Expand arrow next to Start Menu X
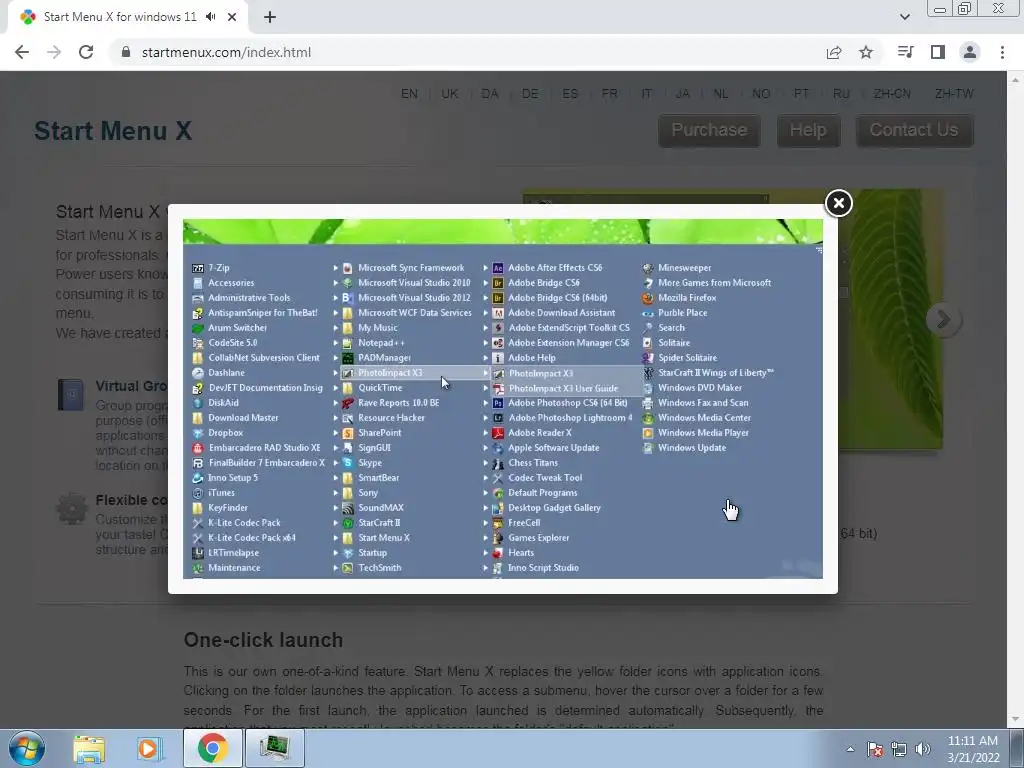 (336, 538)
